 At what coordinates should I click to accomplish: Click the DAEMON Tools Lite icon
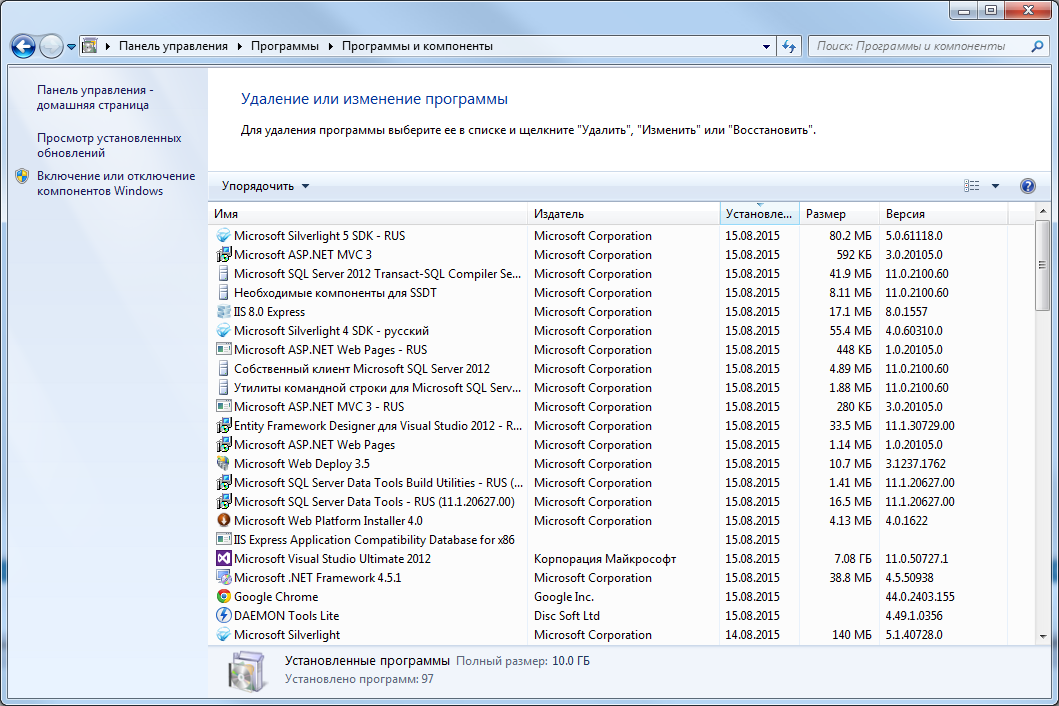coord(224,616)
